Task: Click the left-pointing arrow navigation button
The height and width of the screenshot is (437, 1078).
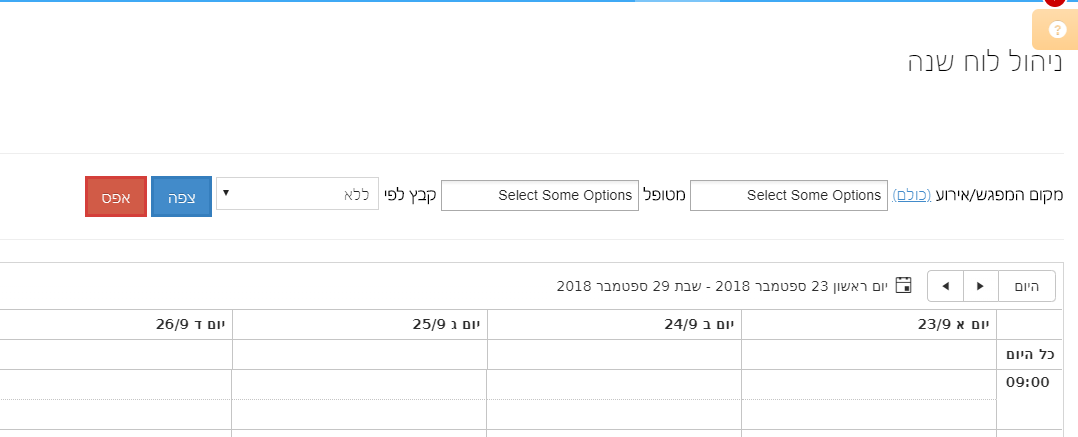Action: pos(945,286)
